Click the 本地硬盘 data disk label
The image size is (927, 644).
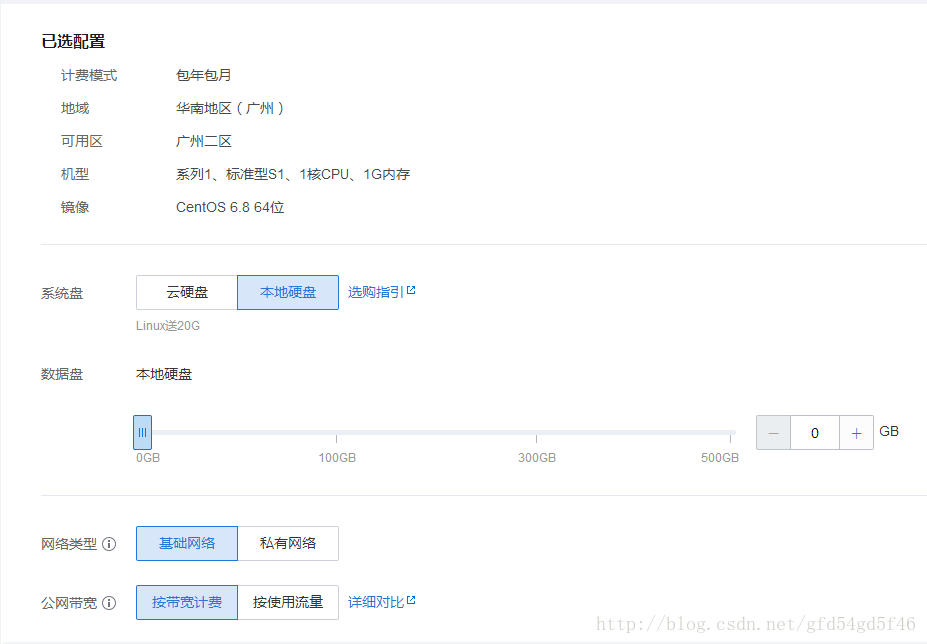click(164, 374)
